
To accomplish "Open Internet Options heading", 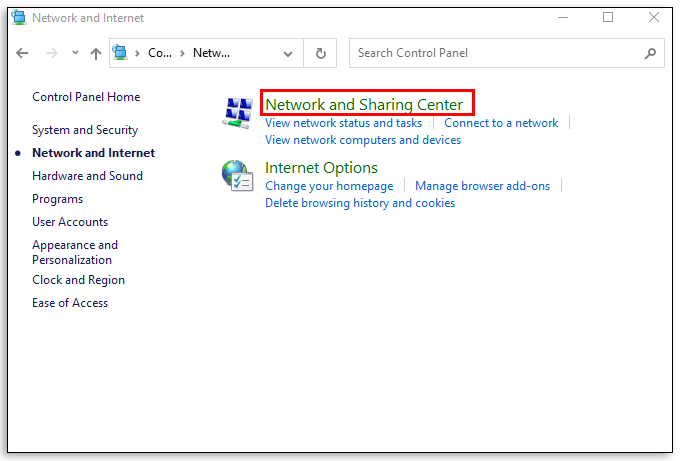I will tap(321, 168).
